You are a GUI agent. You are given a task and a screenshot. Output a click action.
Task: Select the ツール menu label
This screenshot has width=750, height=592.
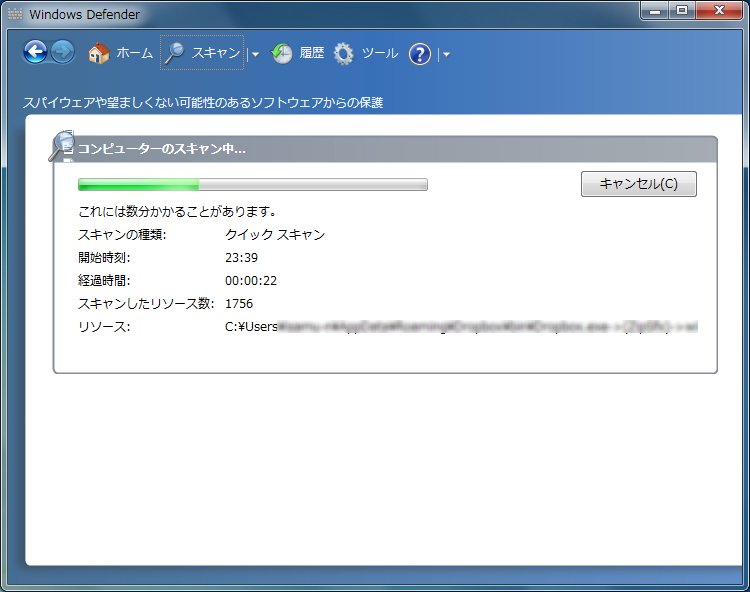click(380, 53)
